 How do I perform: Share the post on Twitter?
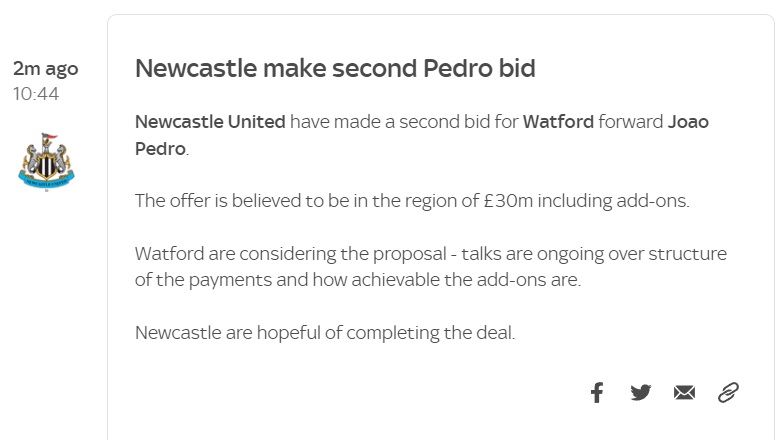pyautogui.click(x=640, y=393)
